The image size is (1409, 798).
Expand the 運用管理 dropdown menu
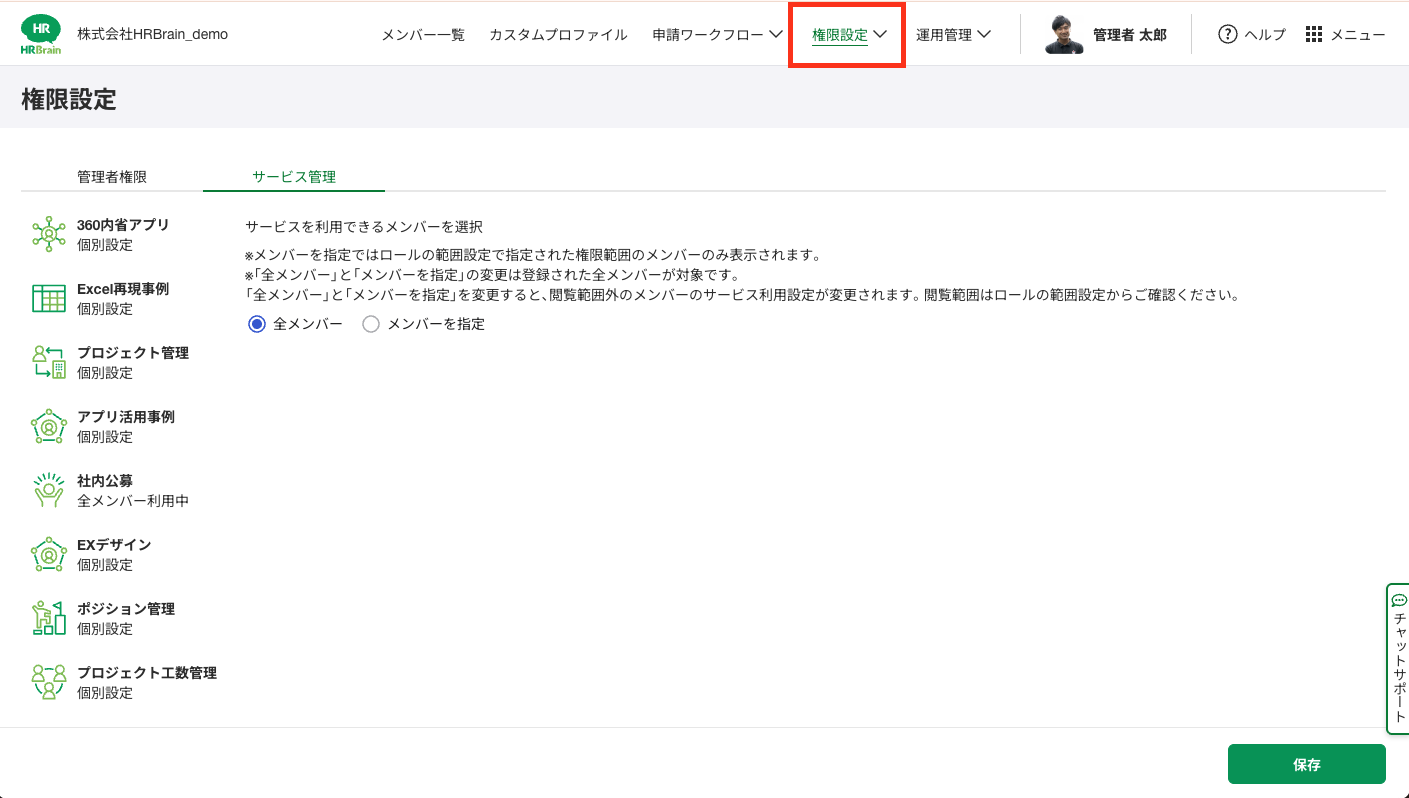(x=953, y=34)
